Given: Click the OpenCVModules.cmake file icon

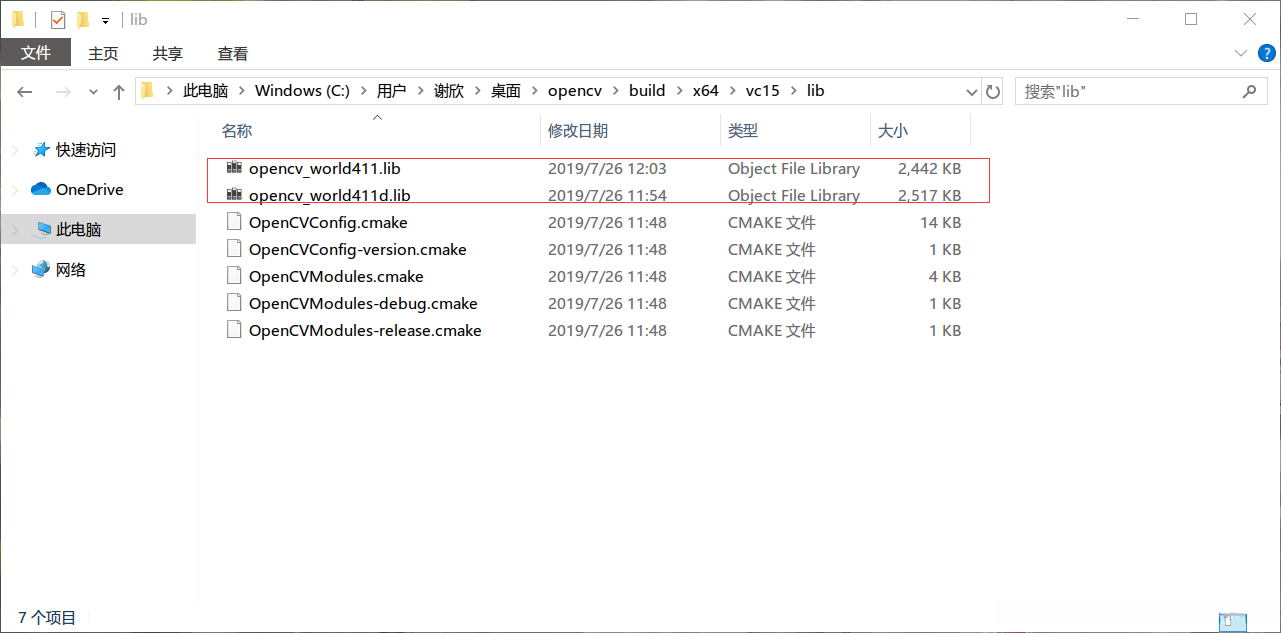Looking at the screenshot, I should tap(234, 276).
